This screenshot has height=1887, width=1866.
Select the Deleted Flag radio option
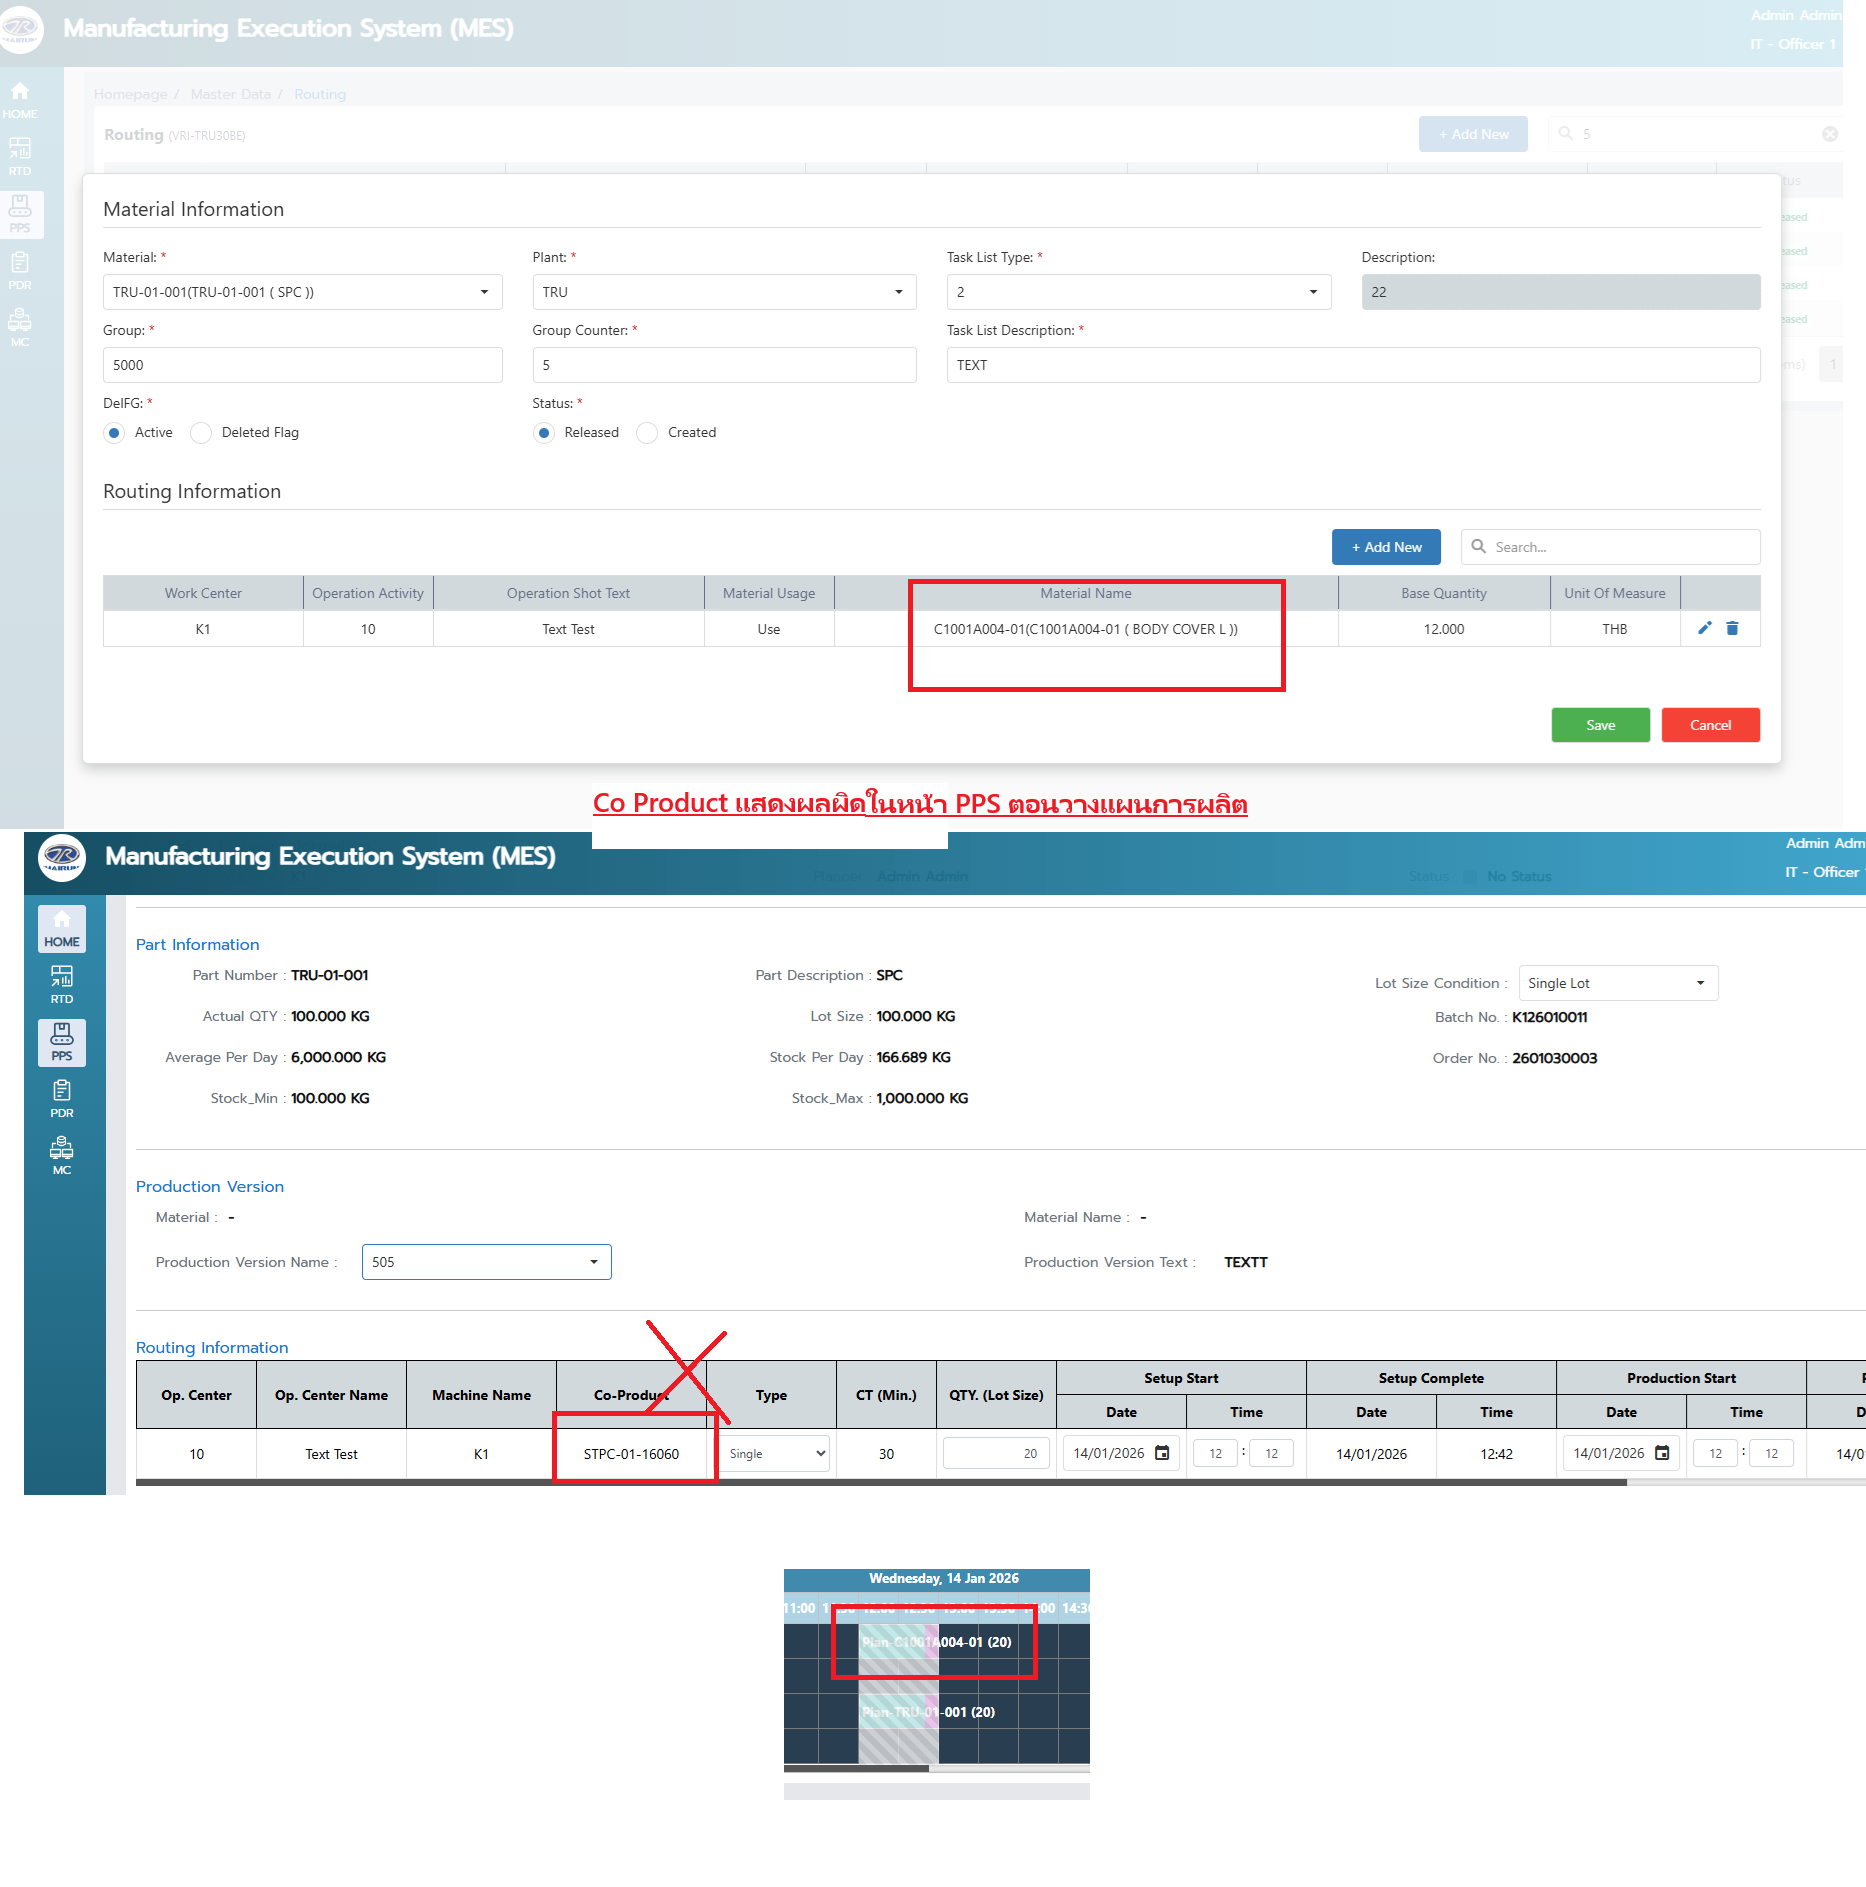point(202,433)
